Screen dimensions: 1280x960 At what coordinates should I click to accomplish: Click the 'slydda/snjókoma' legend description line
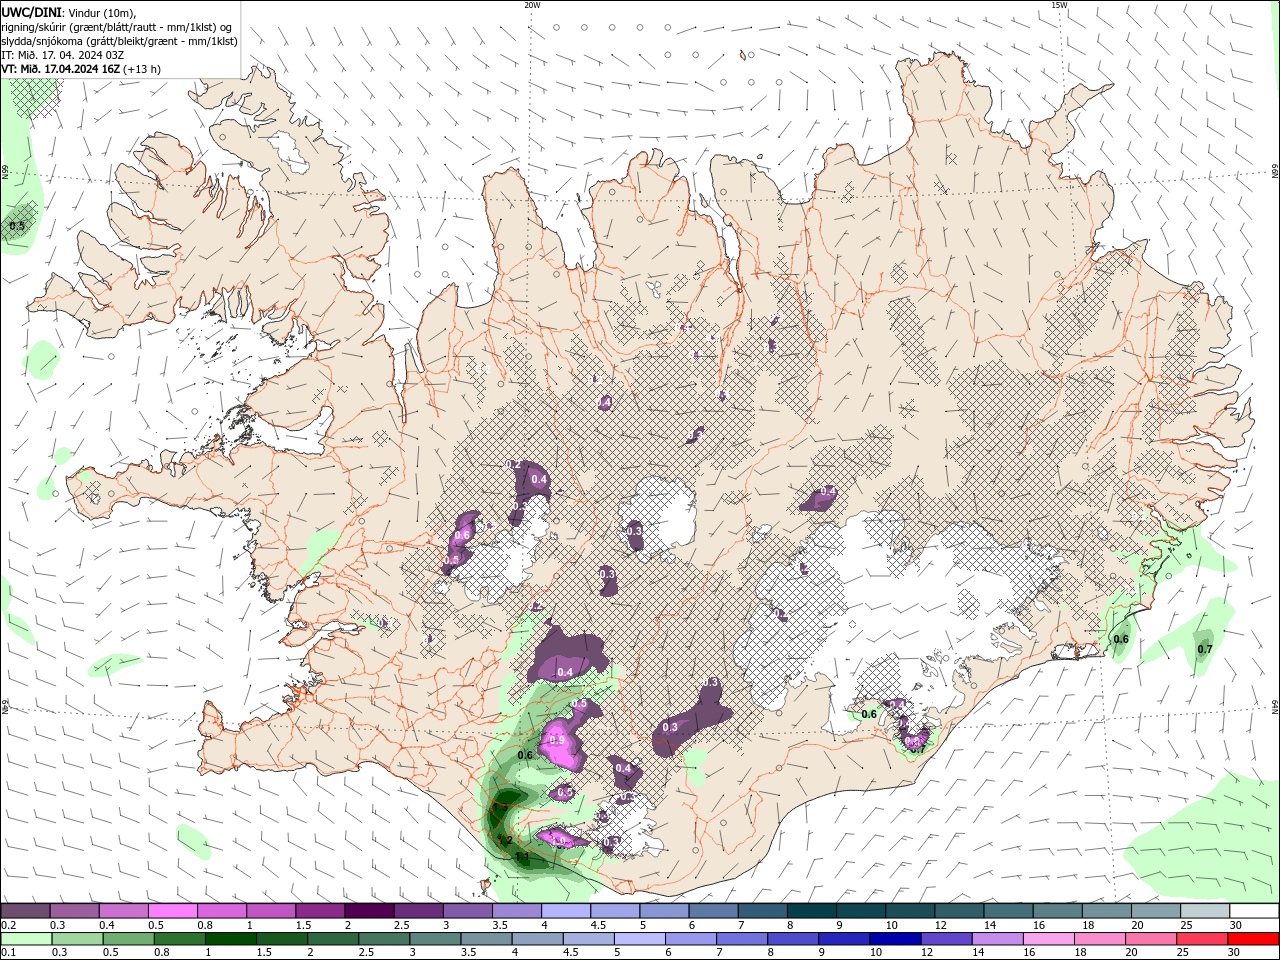tap(119, 41)
